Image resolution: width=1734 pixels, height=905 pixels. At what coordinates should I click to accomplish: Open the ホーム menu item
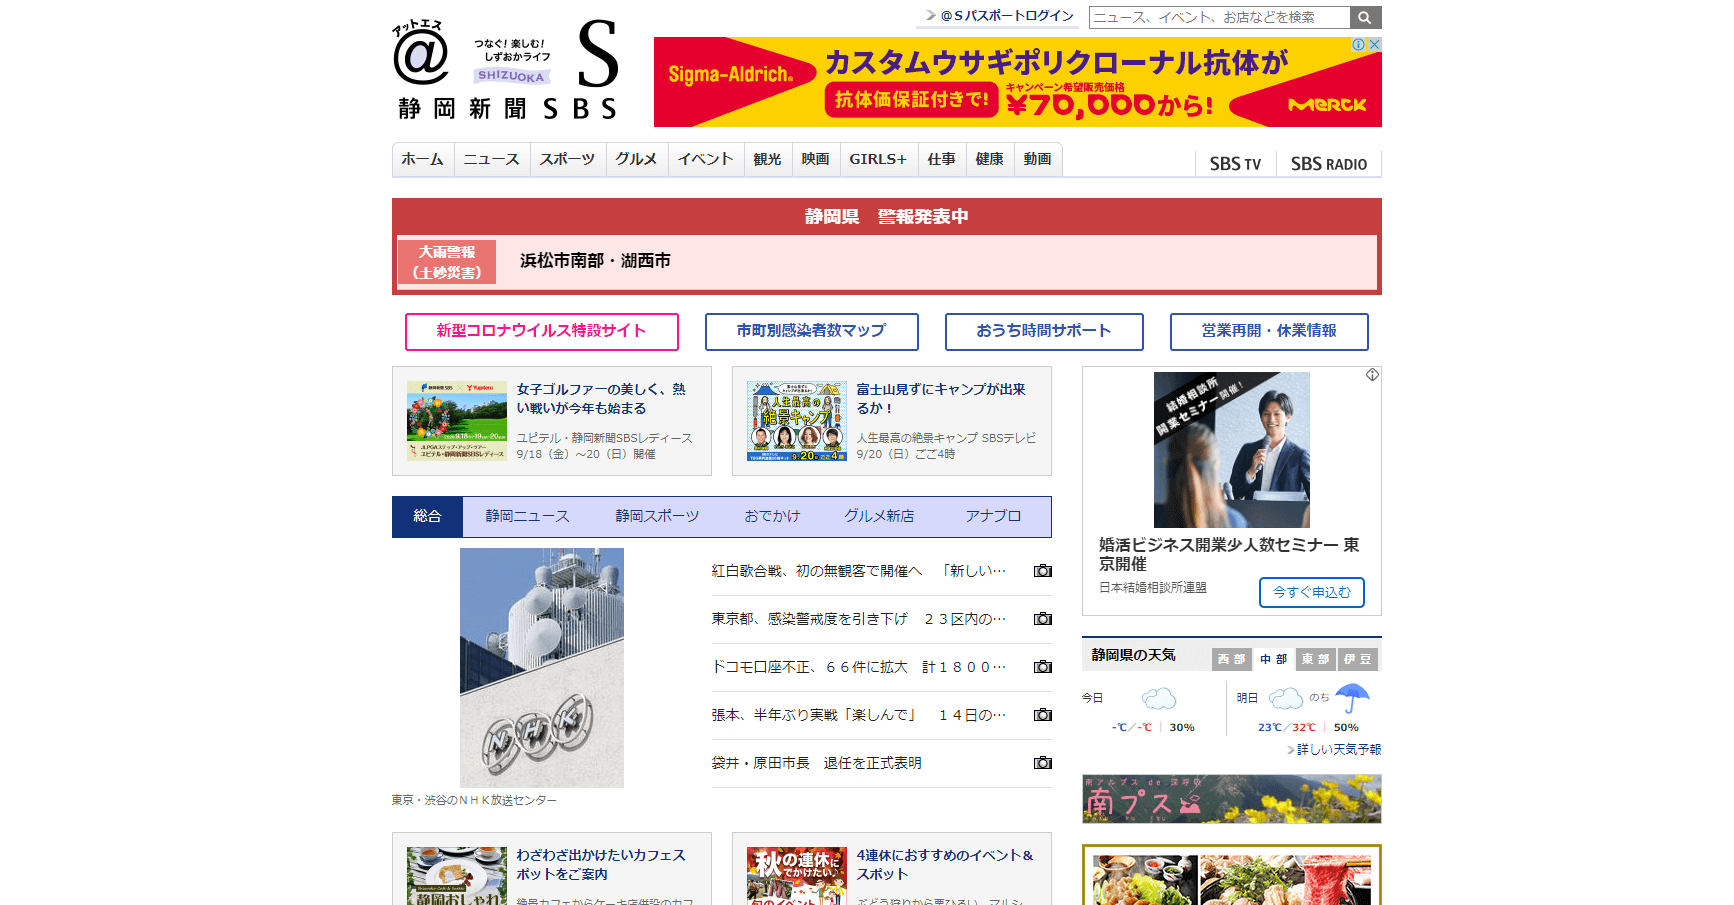pos(423,159)
